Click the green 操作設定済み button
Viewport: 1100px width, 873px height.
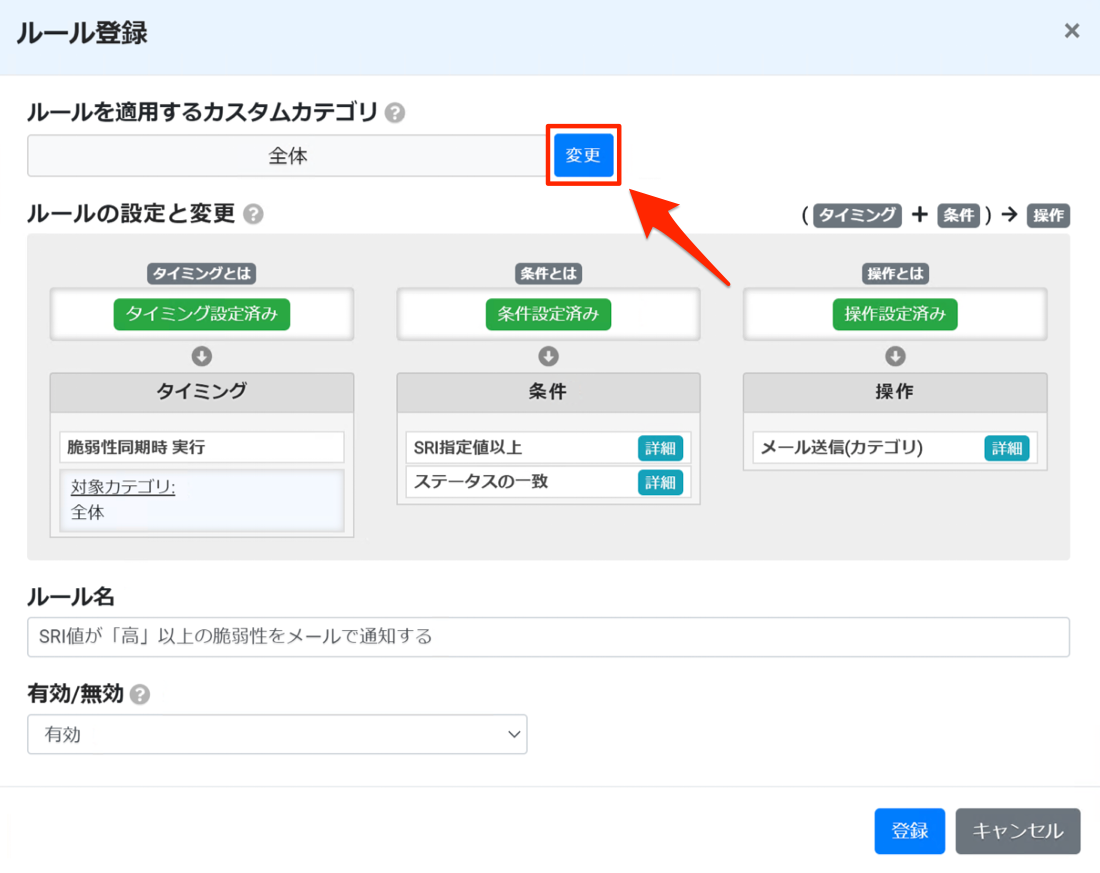click(894, 314)
